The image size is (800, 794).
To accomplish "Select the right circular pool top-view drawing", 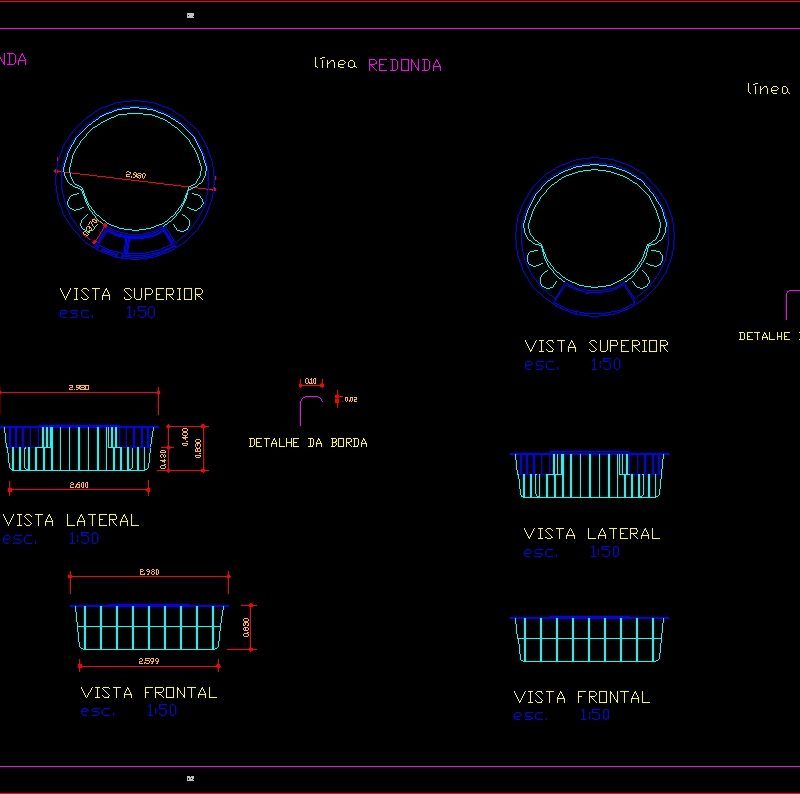I will [x=595, y=237].
